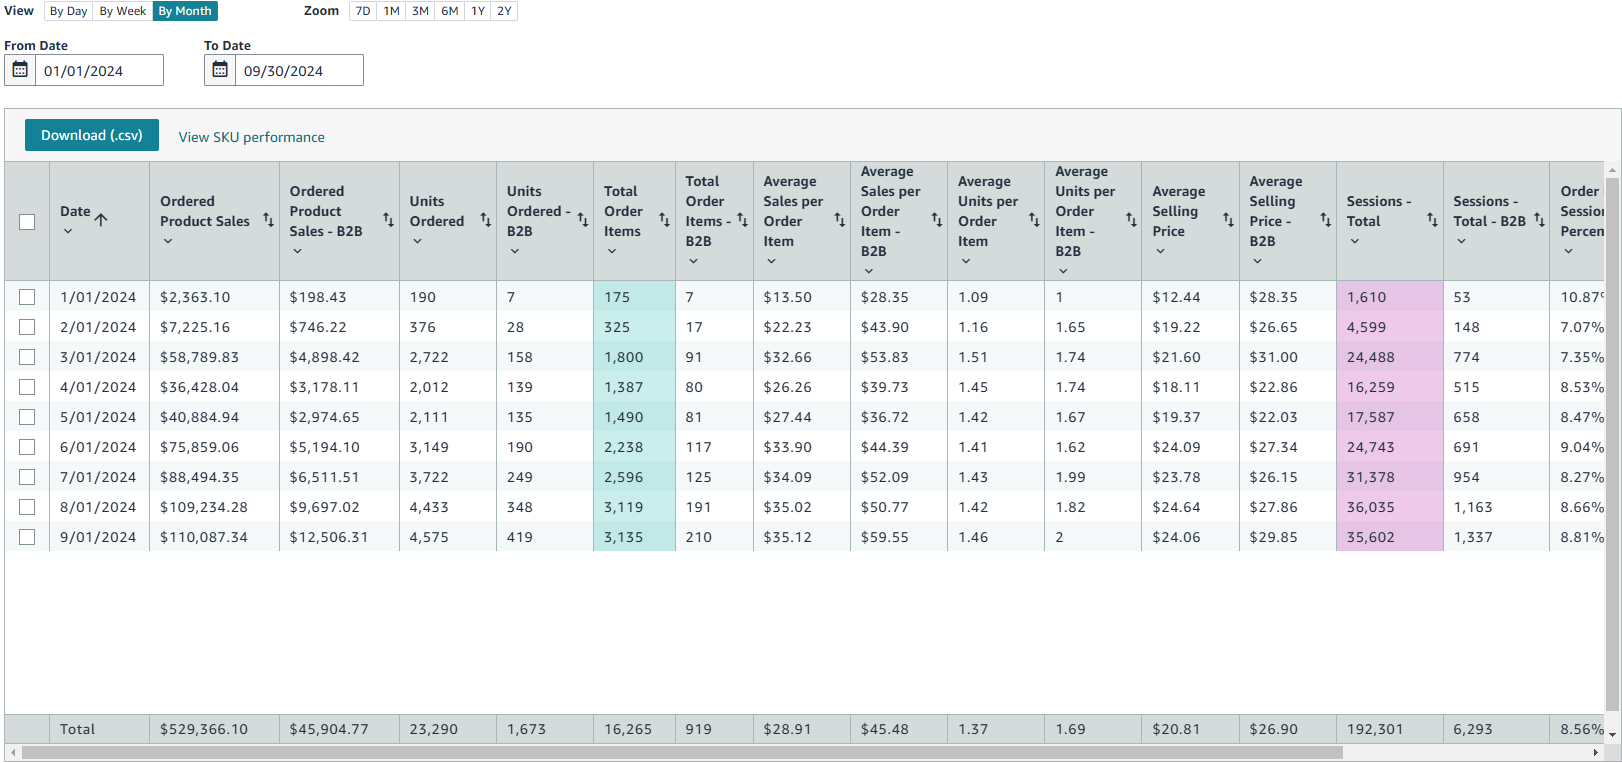
Task: Expand the Total Order Items column chevron
Action: [x=612, y=251]
